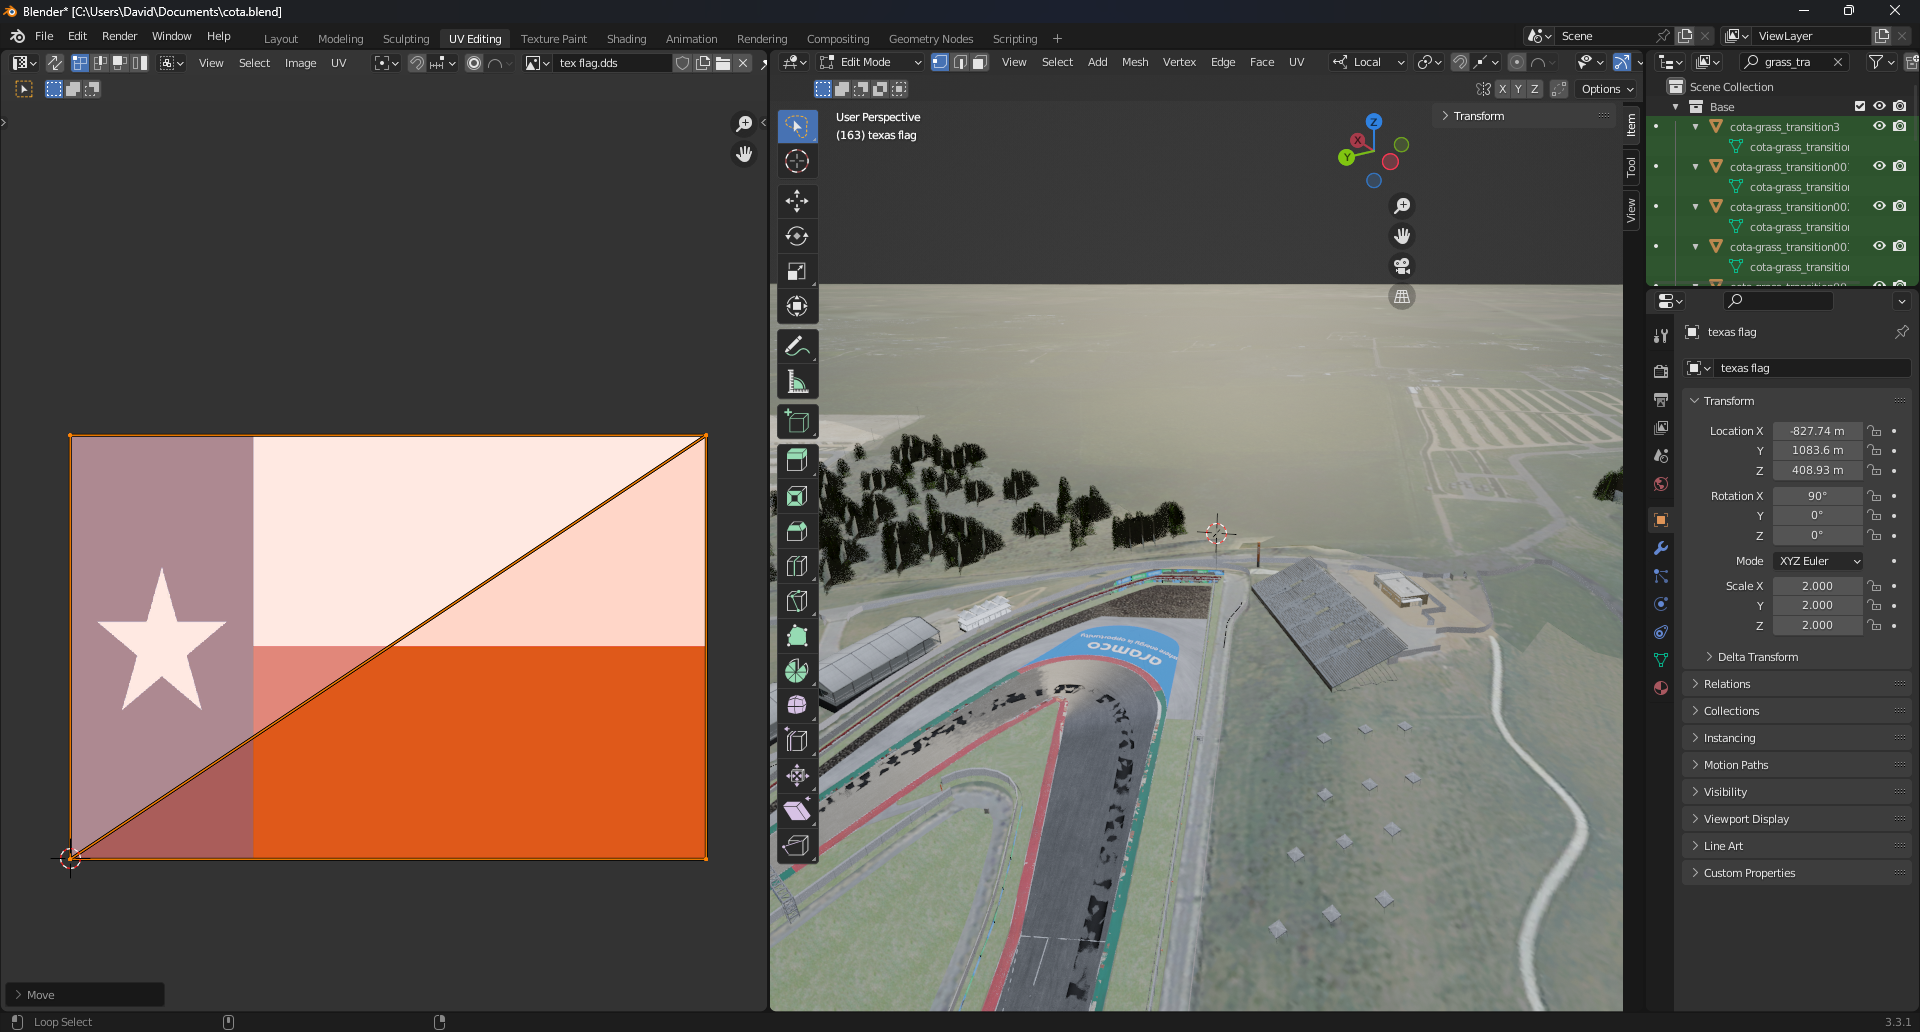Collapse the cota-grass_transition3 tree item
The height and width of the screenshot is (1032, 1920).
pyautogui.click(x=1696, y=127)
